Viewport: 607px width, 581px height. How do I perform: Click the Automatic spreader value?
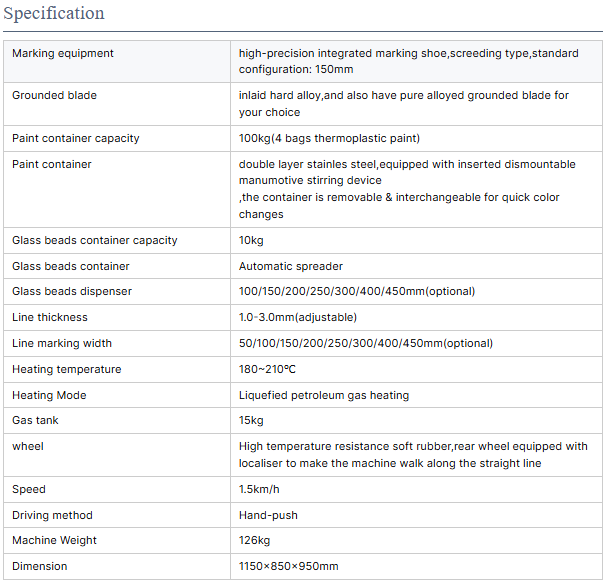click(x=291, y=266)
